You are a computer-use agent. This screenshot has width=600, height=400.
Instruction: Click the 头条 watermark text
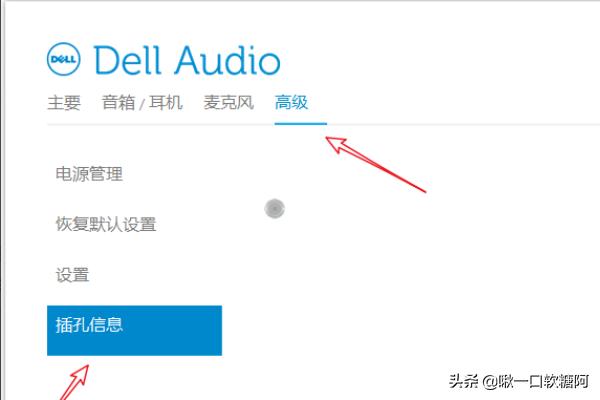tap(463, 381)
